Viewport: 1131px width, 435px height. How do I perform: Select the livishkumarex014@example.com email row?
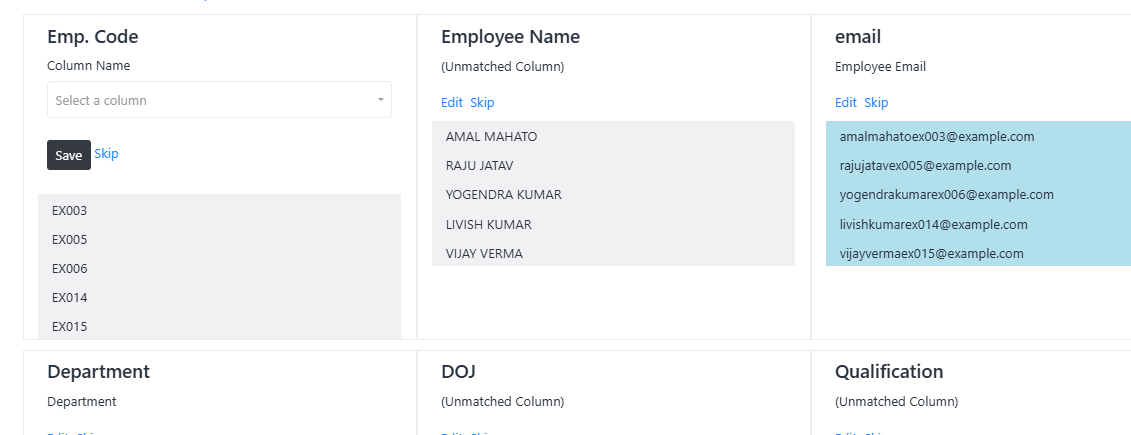(x=978, y=224)
